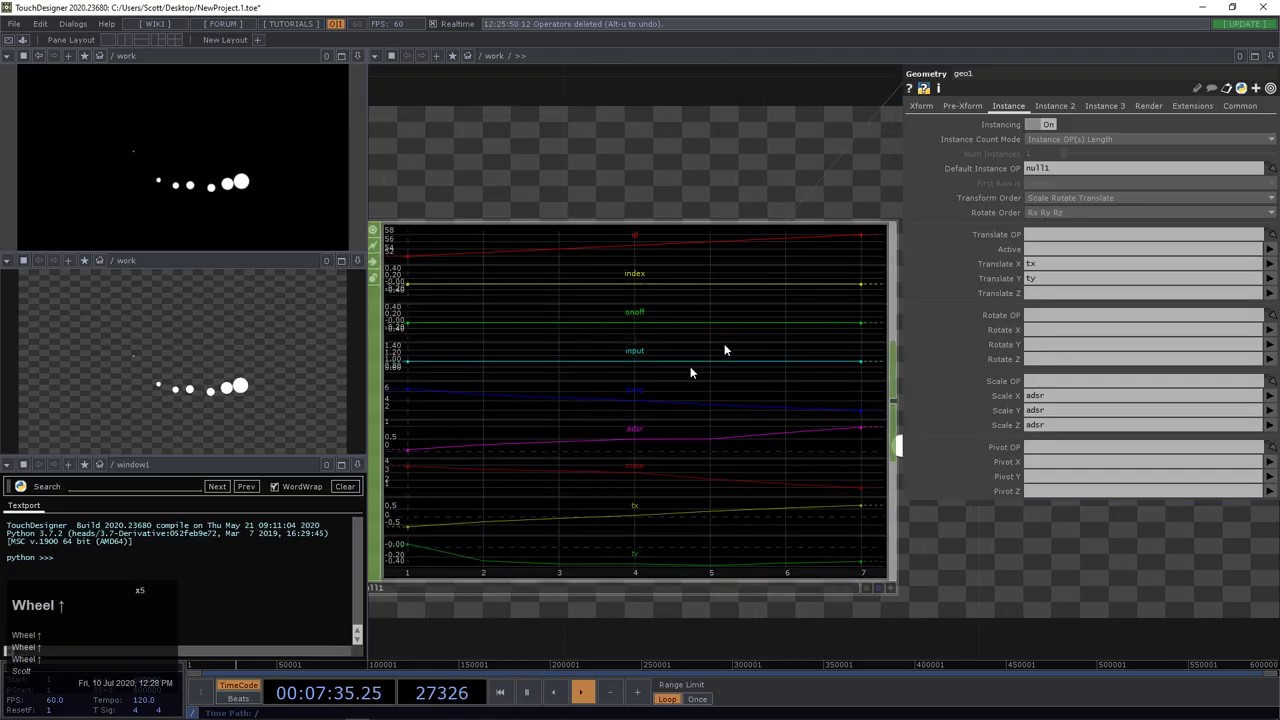Viewport: 1280px width, 720px height.
Task: Click the green UPDATE button
Action: pos(1246,24)
